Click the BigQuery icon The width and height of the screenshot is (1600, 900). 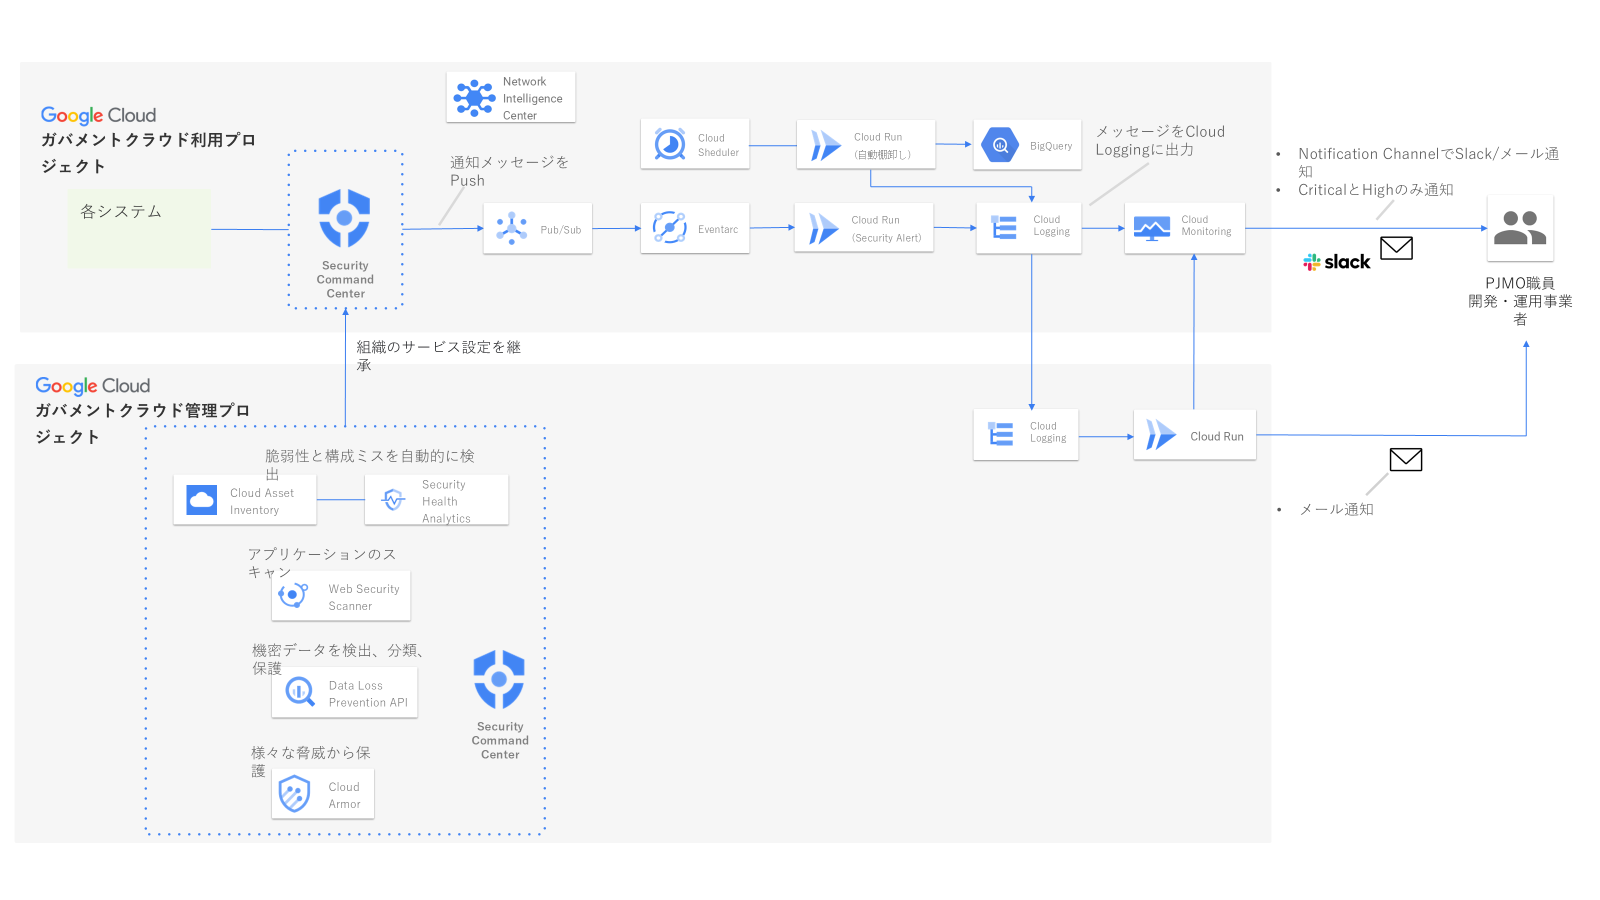(999, 145)
